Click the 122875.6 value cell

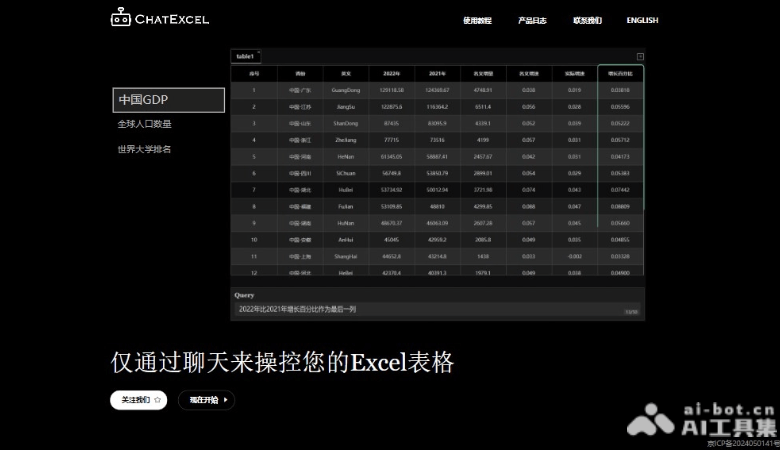[391, 107]
